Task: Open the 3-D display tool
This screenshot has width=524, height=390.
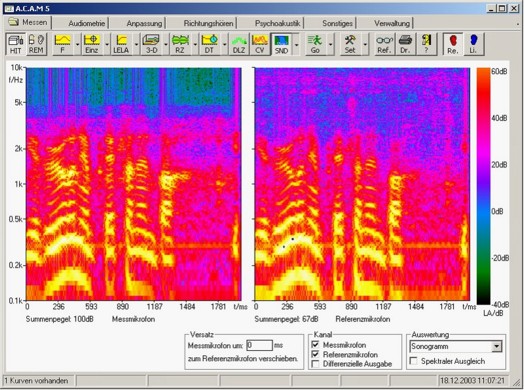Action: click(151, 44)
